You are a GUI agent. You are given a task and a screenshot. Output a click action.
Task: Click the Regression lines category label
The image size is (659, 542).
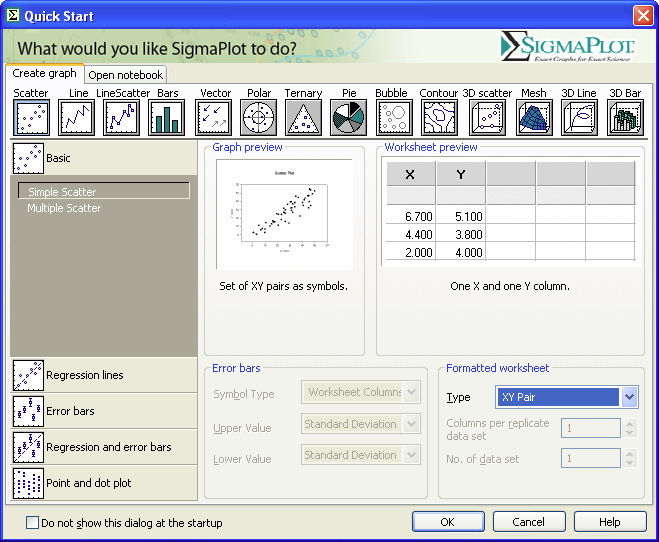pos(85,375)
